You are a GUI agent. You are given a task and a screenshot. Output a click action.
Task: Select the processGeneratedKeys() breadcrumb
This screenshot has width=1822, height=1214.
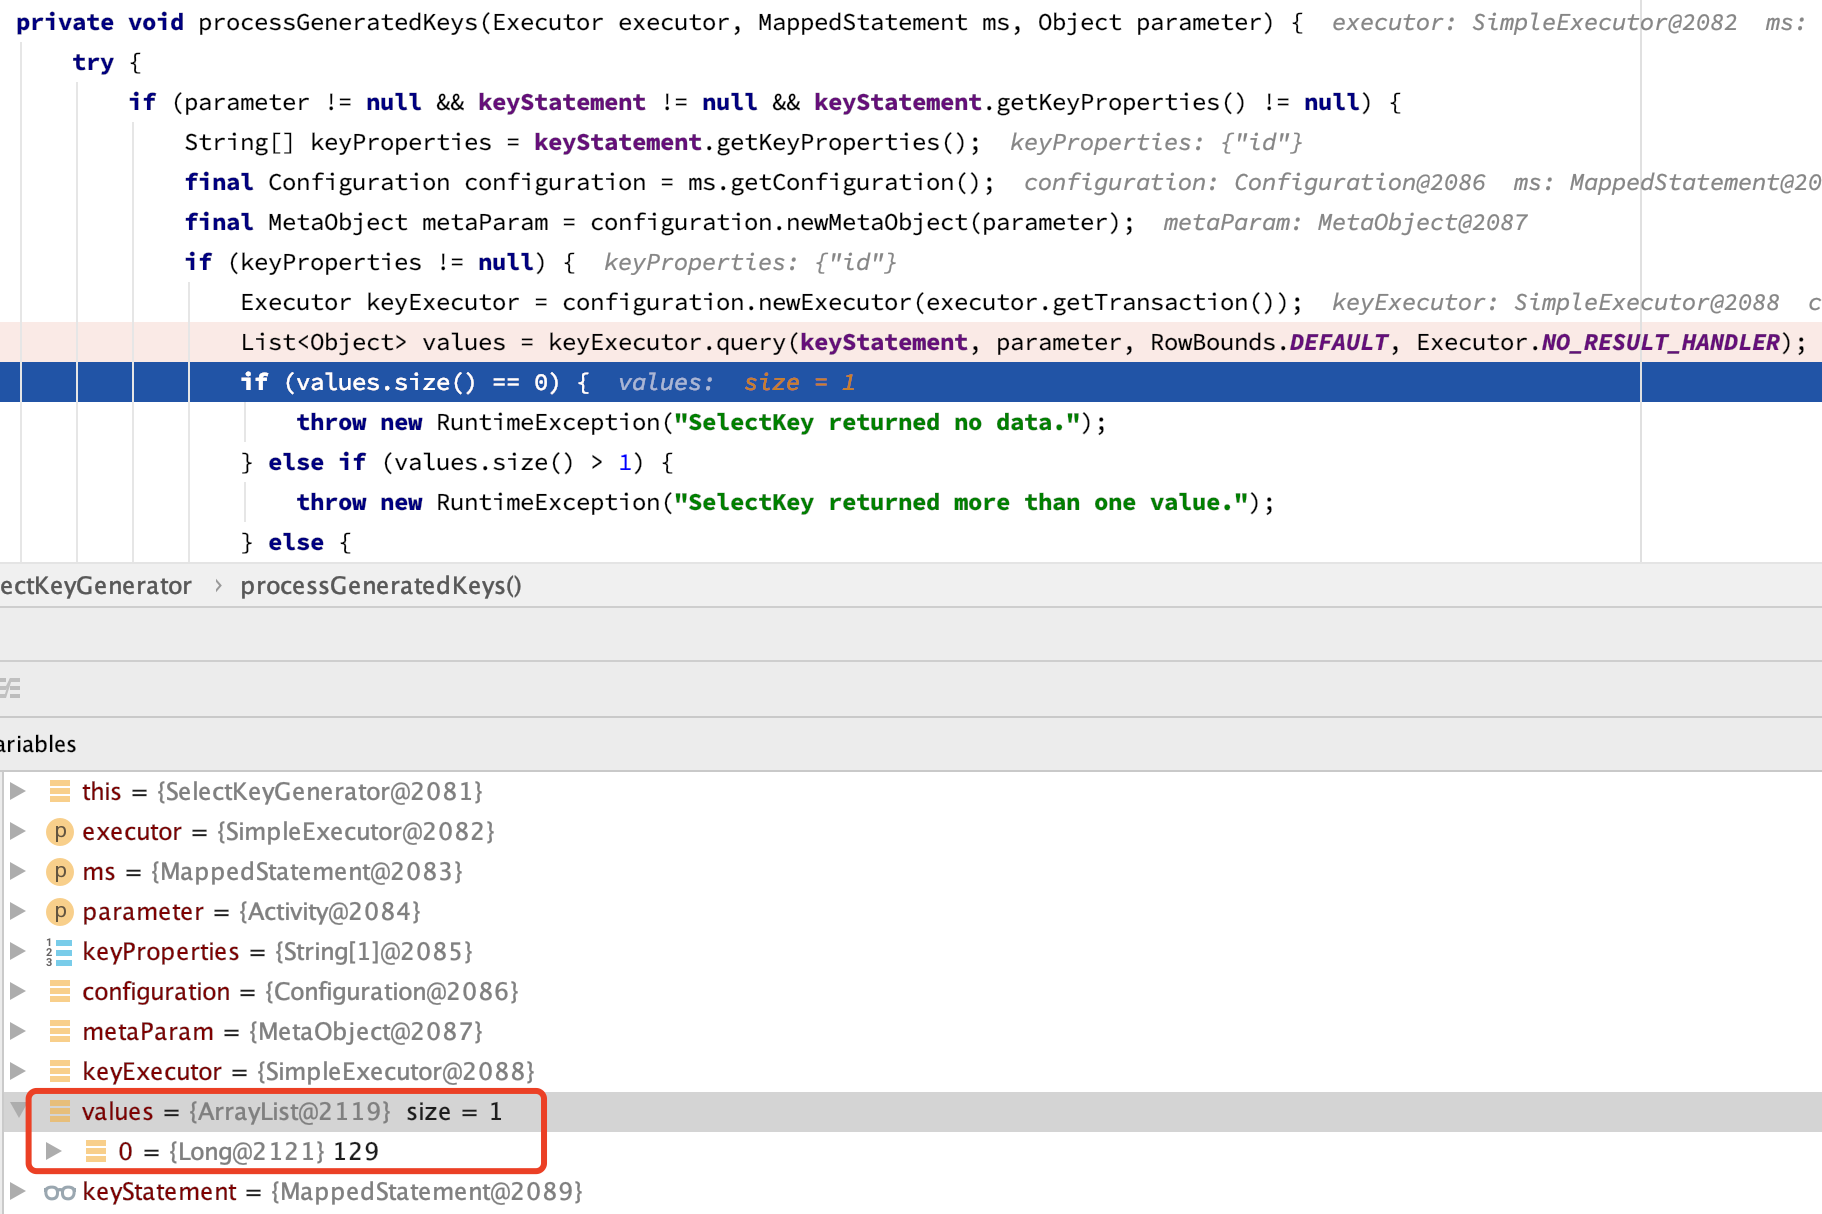click(x=381, y=586)
